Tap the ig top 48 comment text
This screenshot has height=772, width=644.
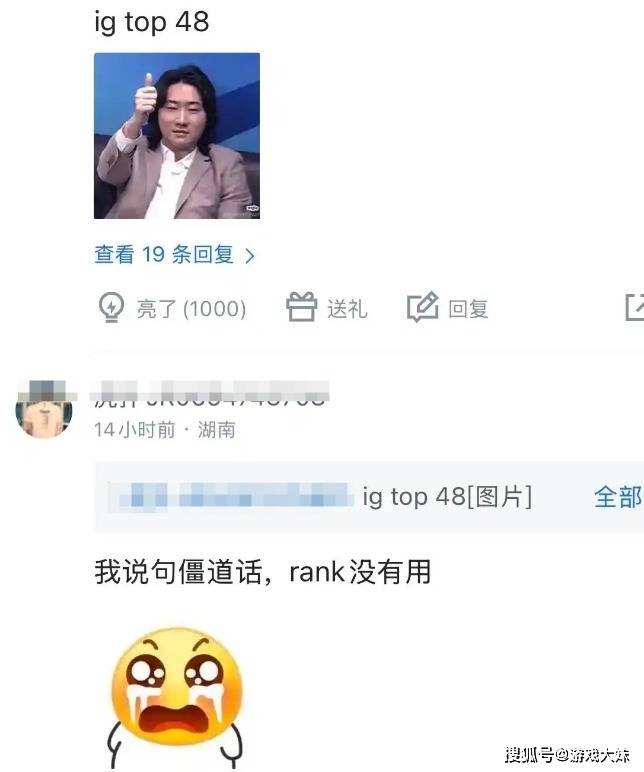[x=152, y=23]
